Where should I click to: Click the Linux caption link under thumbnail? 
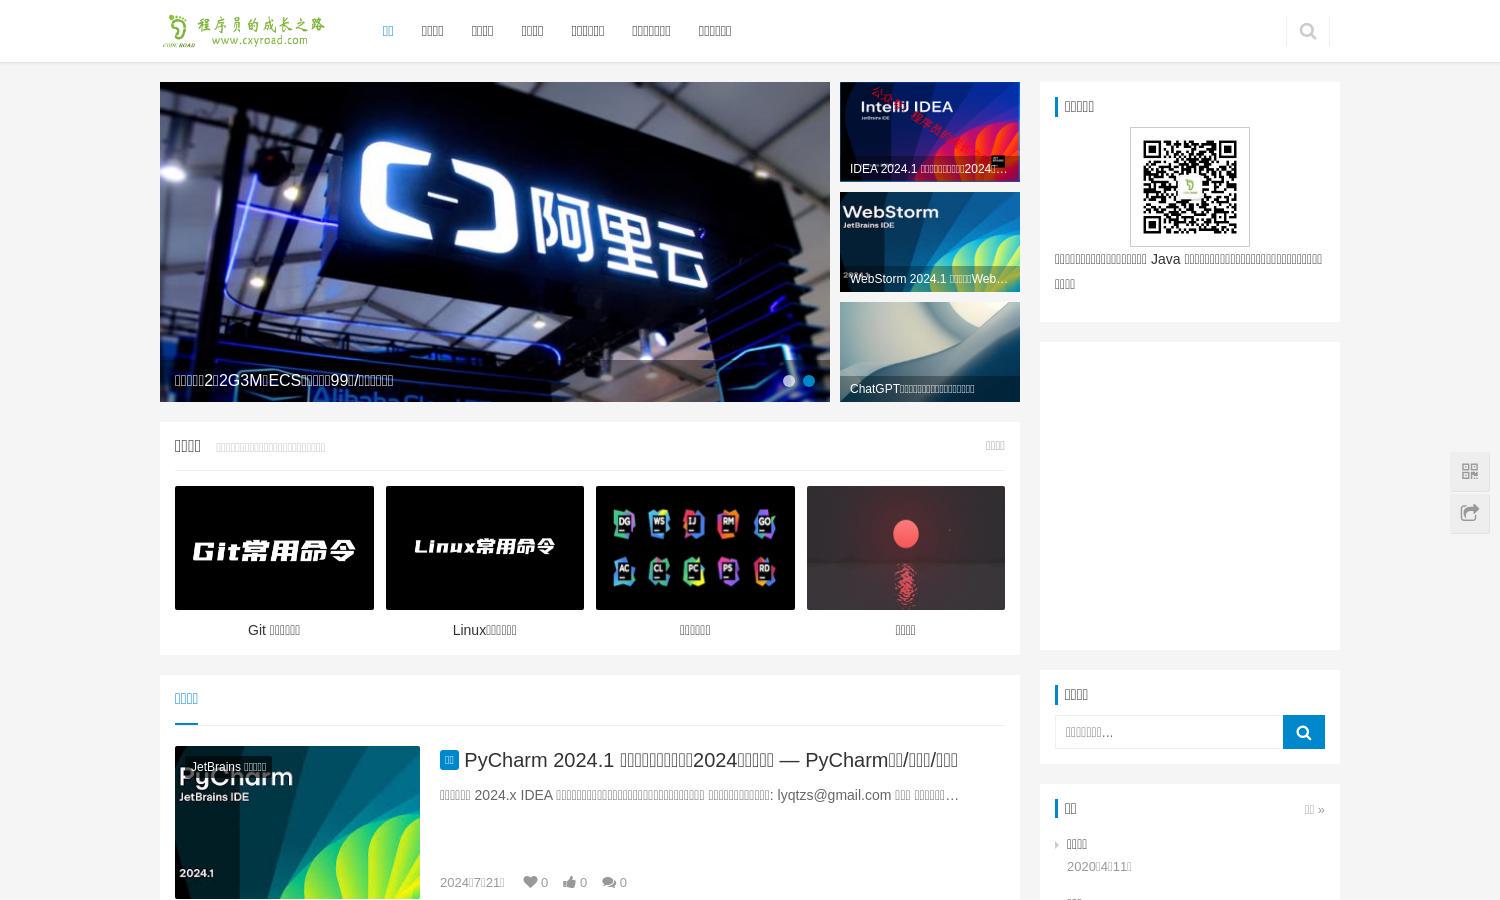pos(485,630)
